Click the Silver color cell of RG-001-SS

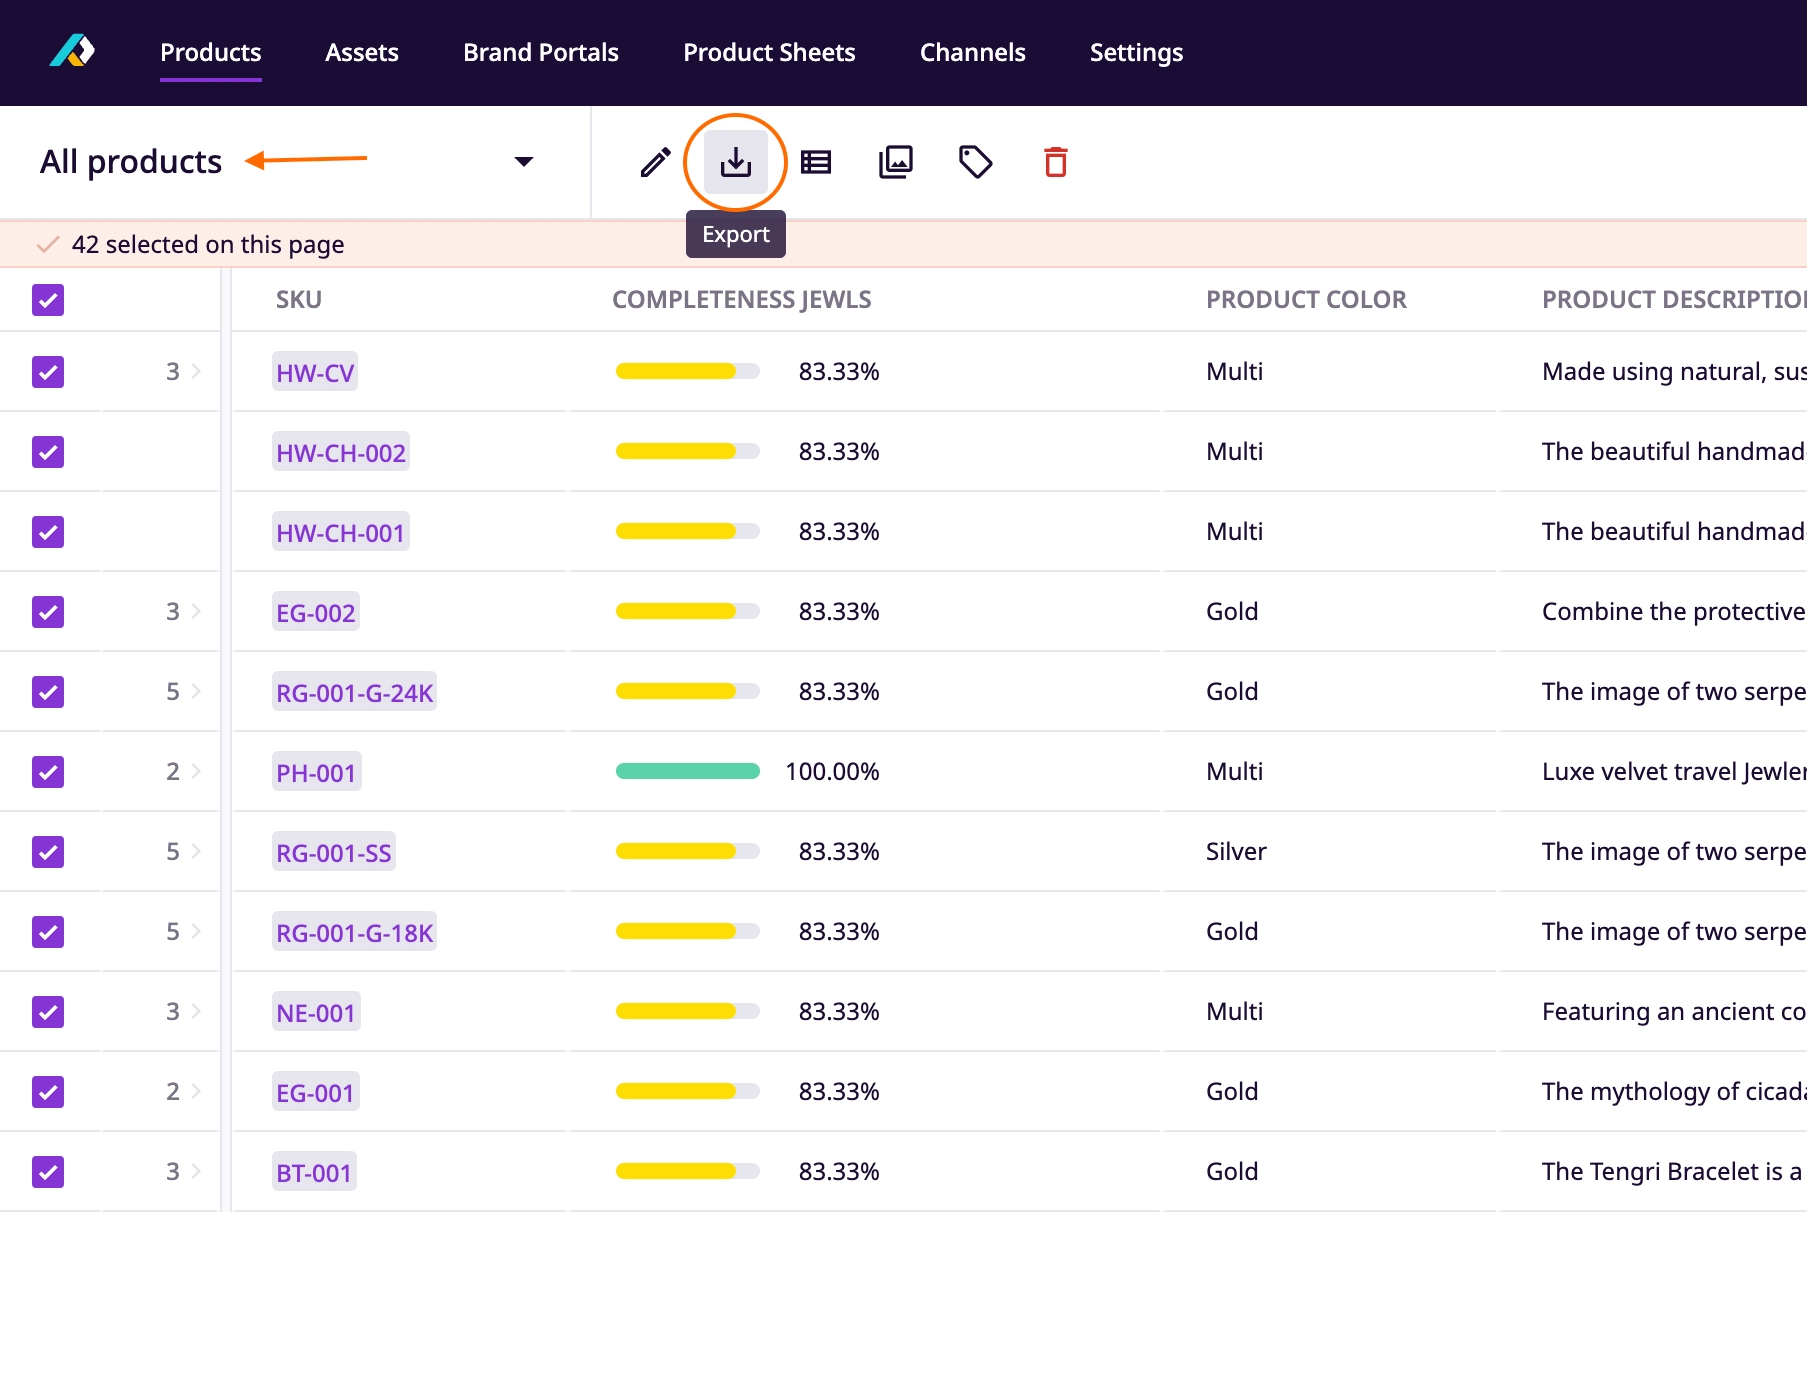click(x=1236, y=852)
